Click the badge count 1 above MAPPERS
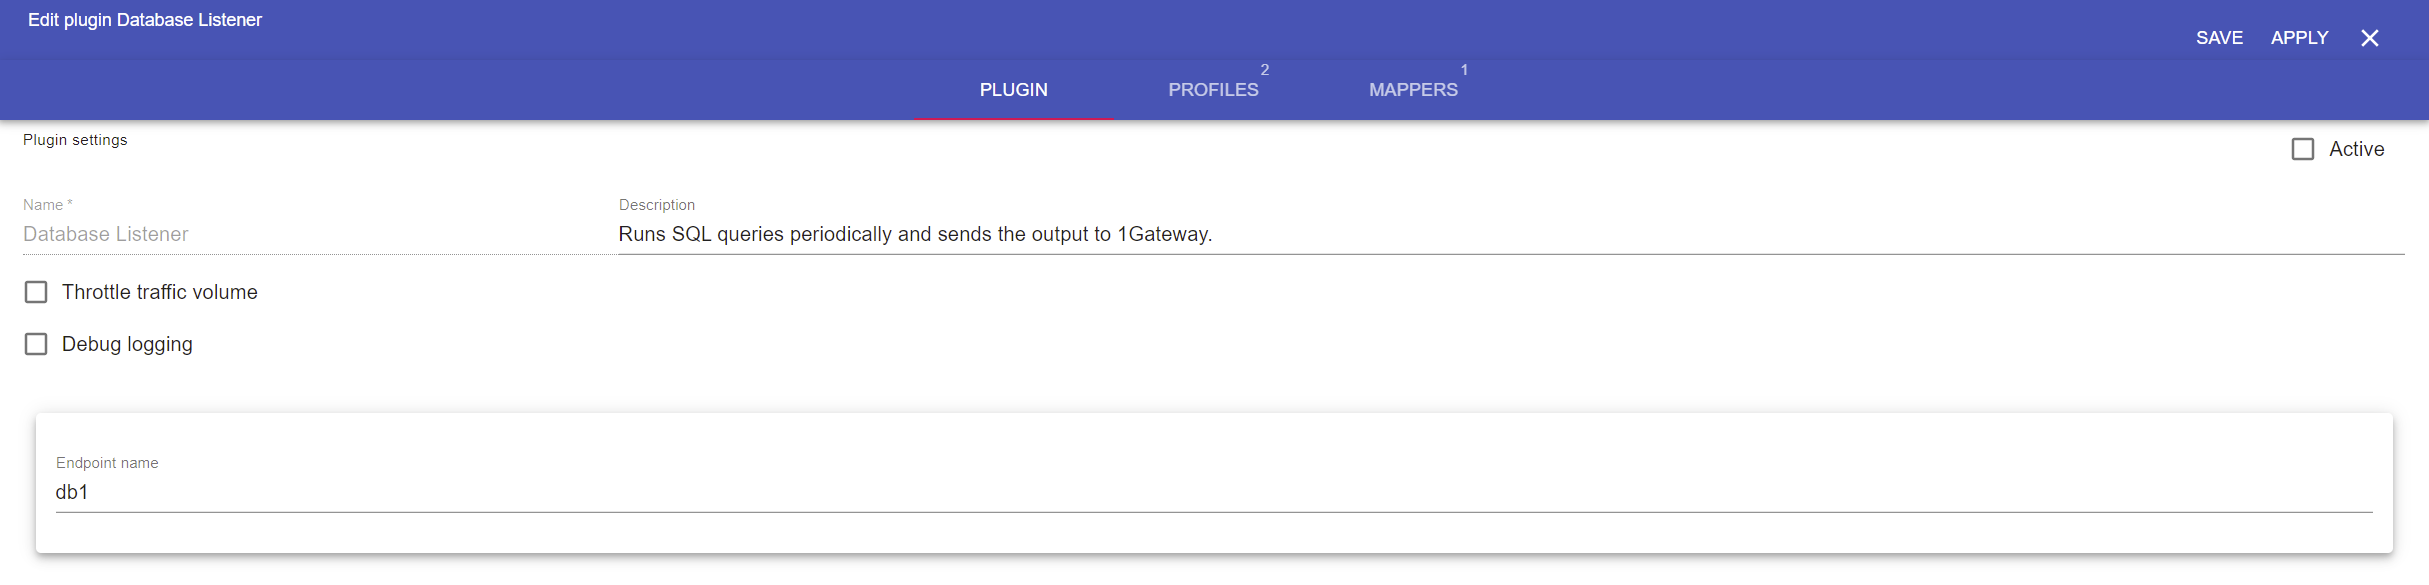The height and width of the screenshot is (585, 2429). (x=1464, y=70)
